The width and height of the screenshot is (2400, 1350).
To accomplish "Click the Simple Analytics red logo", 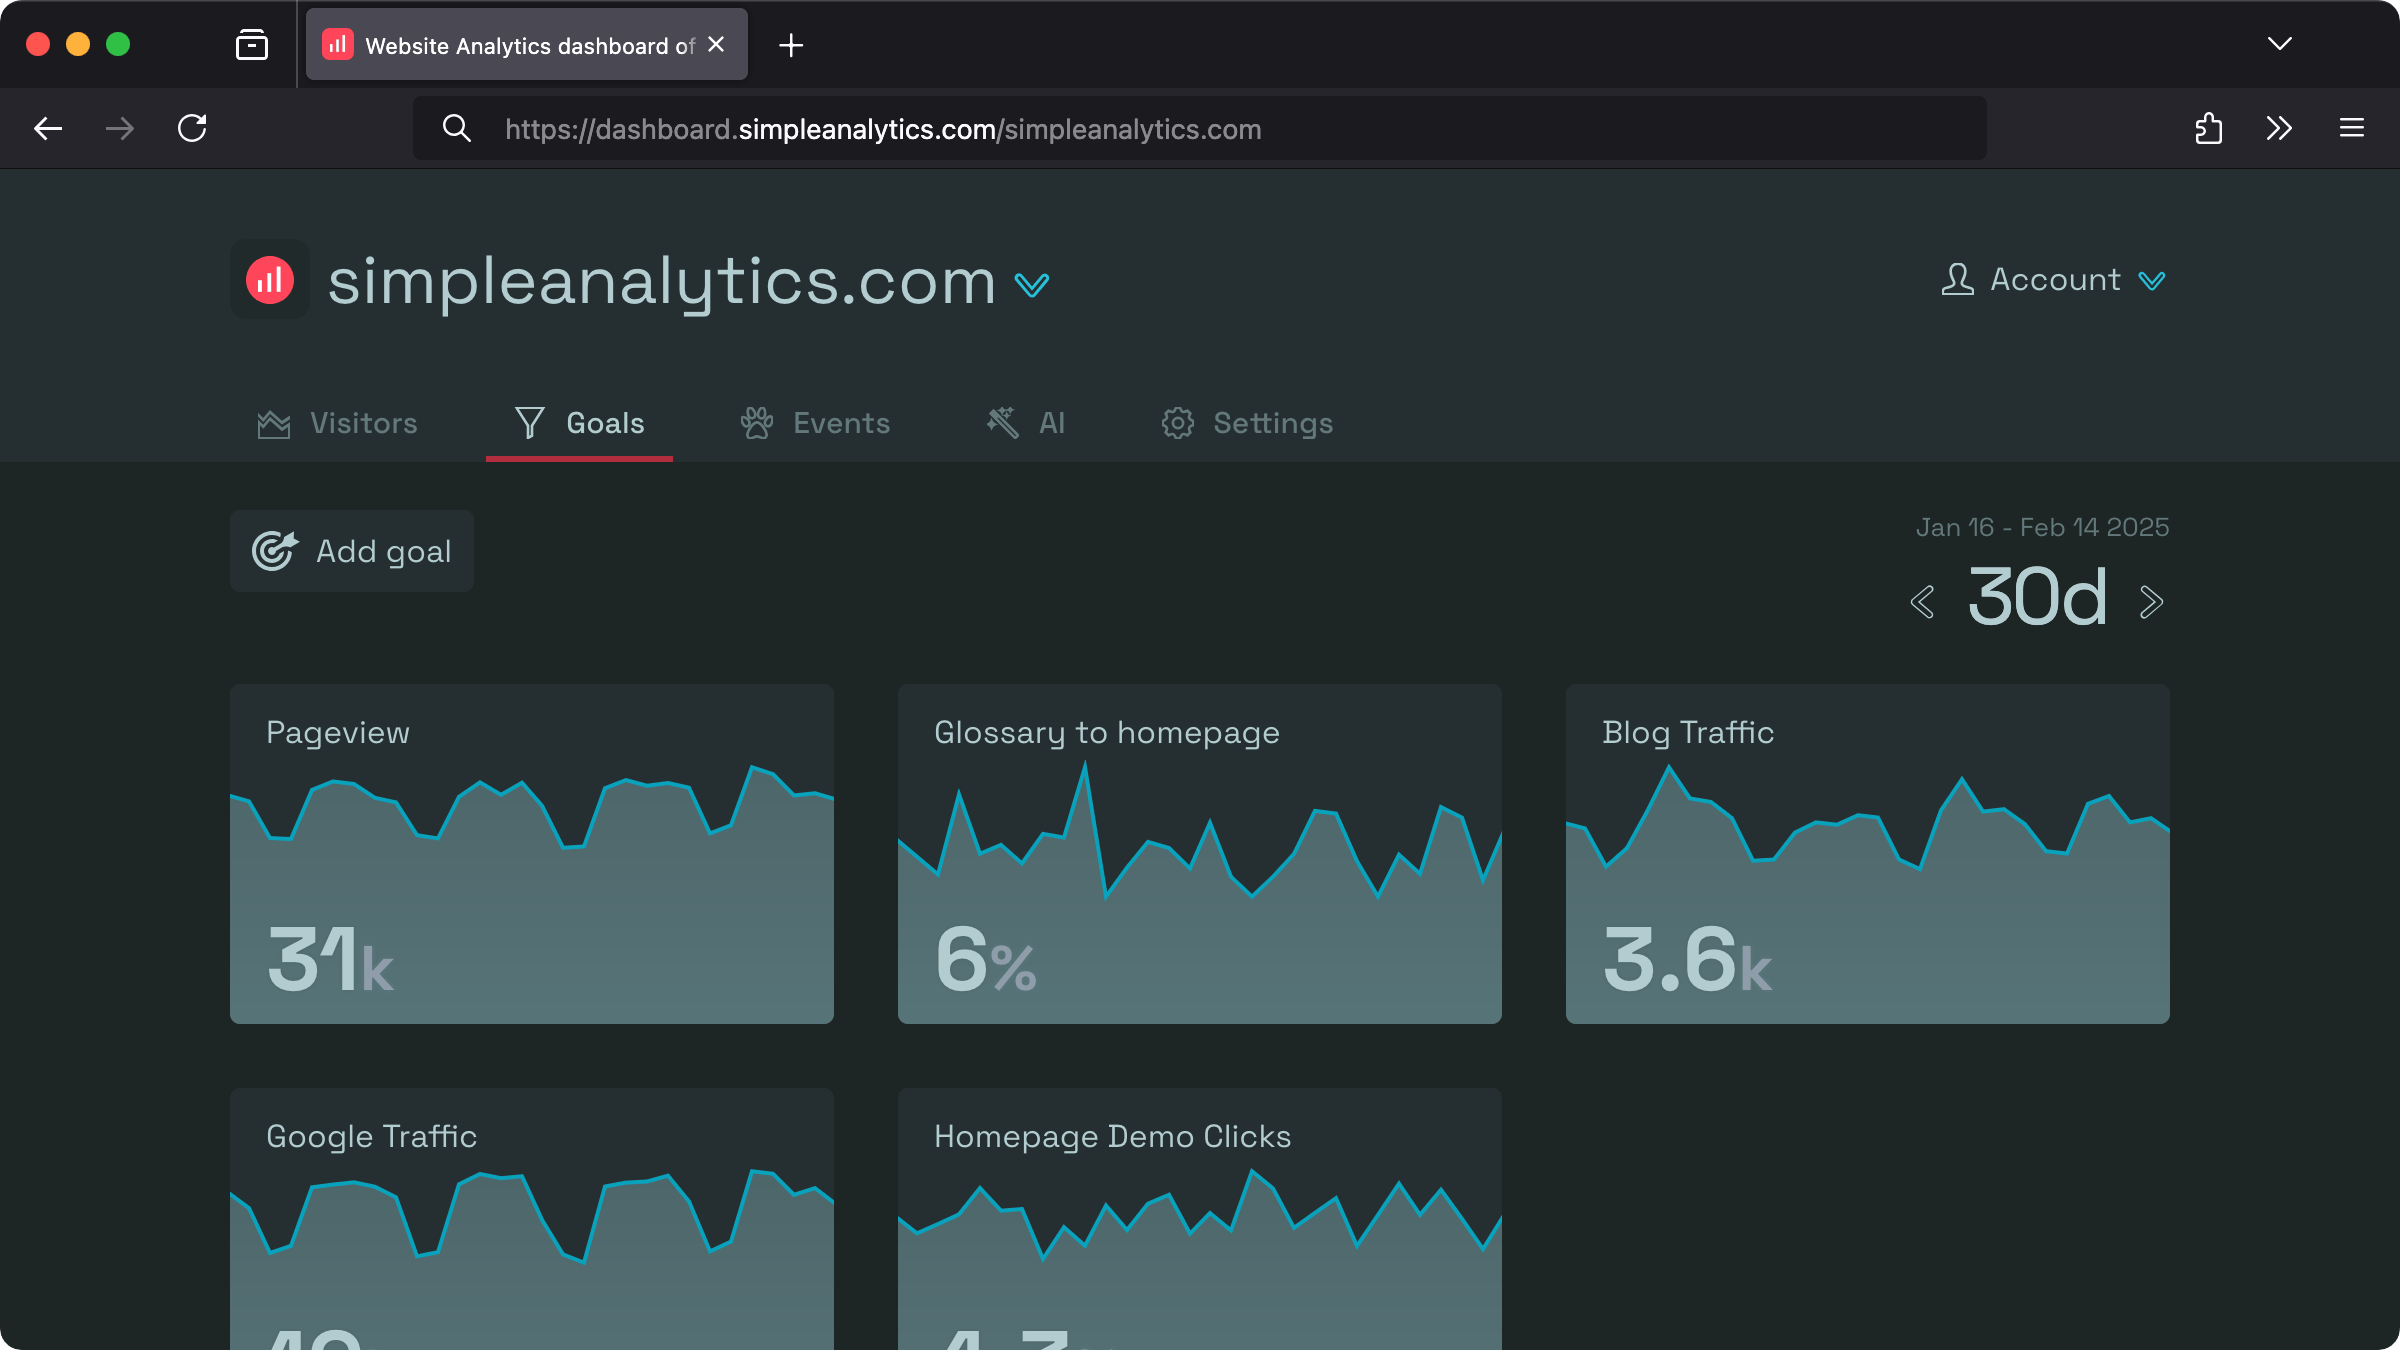I will [x=270, y=280].
